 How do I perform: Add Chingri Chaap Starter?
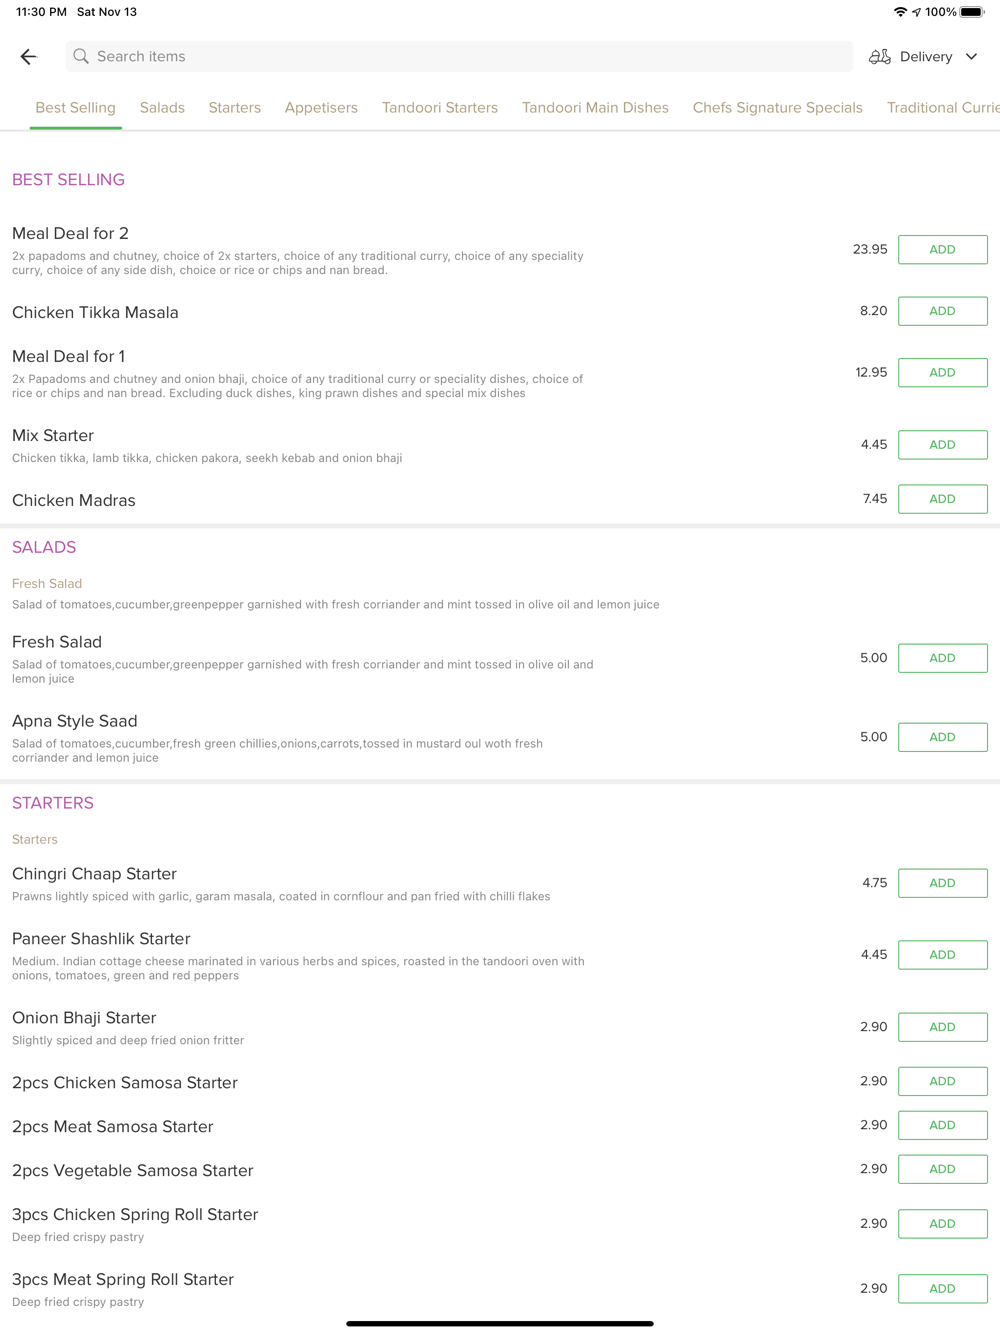point(942,883)
